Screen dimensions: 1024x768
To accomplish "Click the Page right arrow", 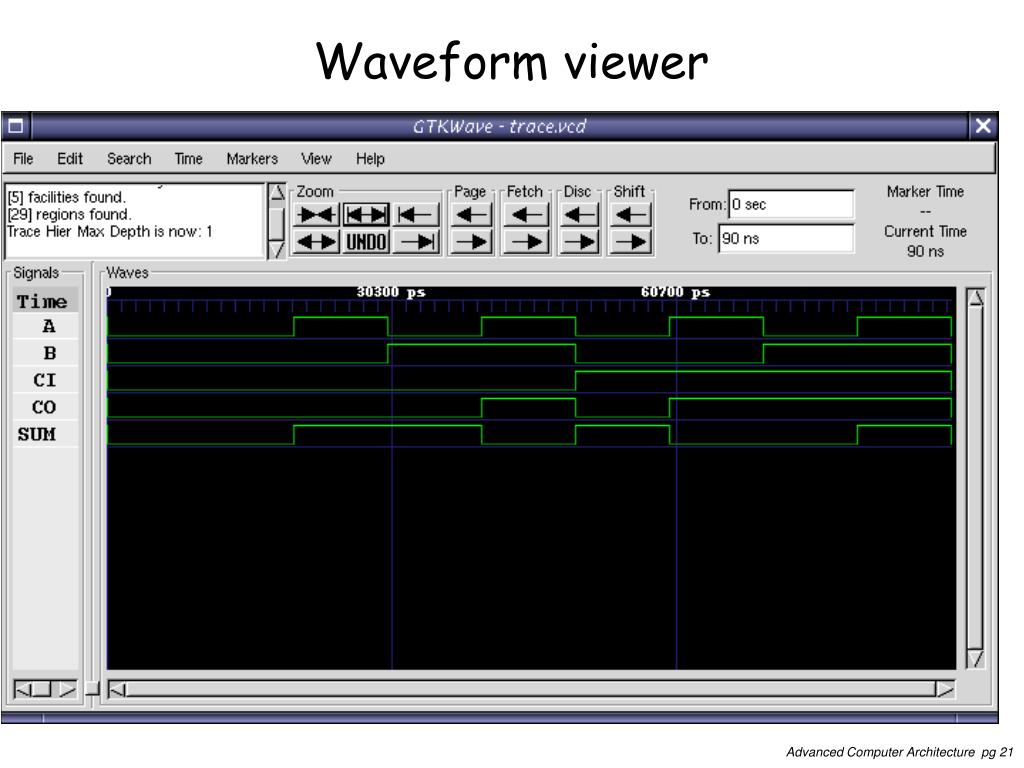I will click(471, 242).
